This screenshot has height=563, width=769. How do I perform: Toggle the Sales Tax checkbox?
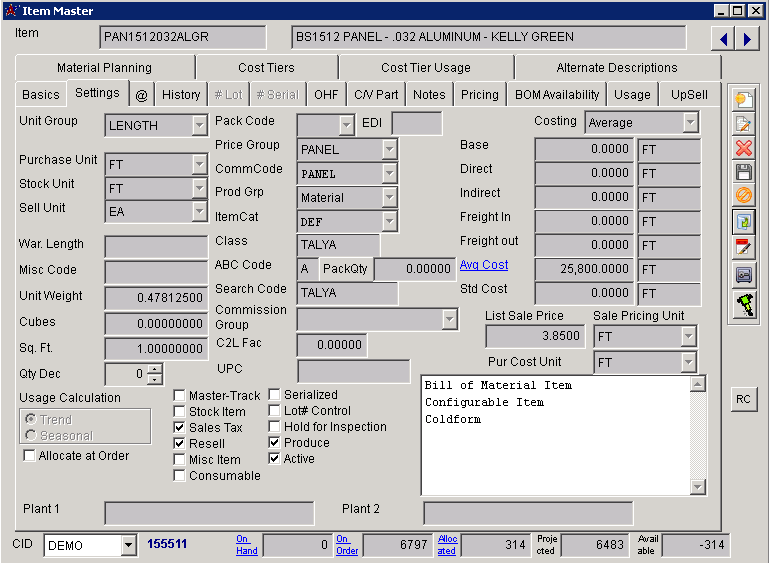tap(179, 428)
